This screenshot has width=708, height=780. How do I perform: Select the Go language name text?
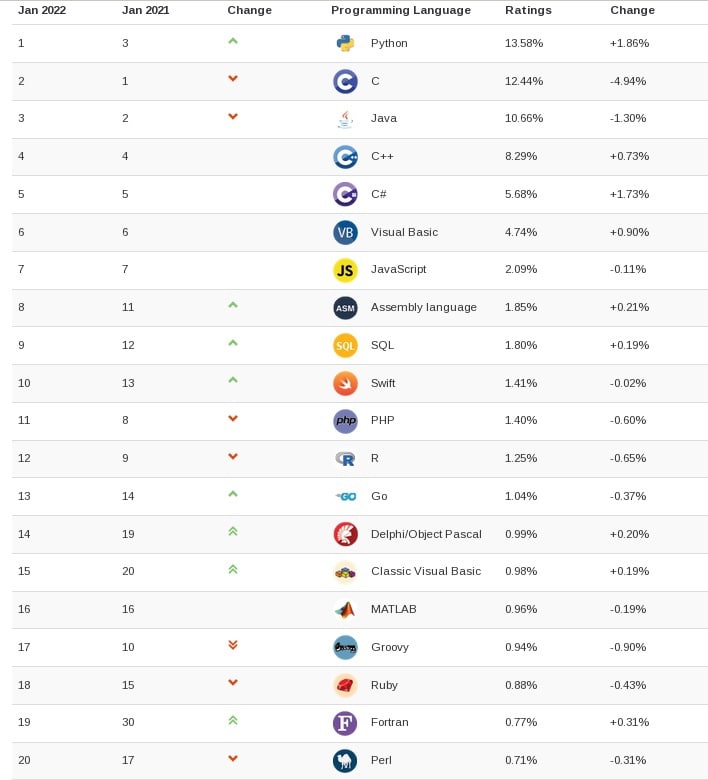tap(379, 496)
